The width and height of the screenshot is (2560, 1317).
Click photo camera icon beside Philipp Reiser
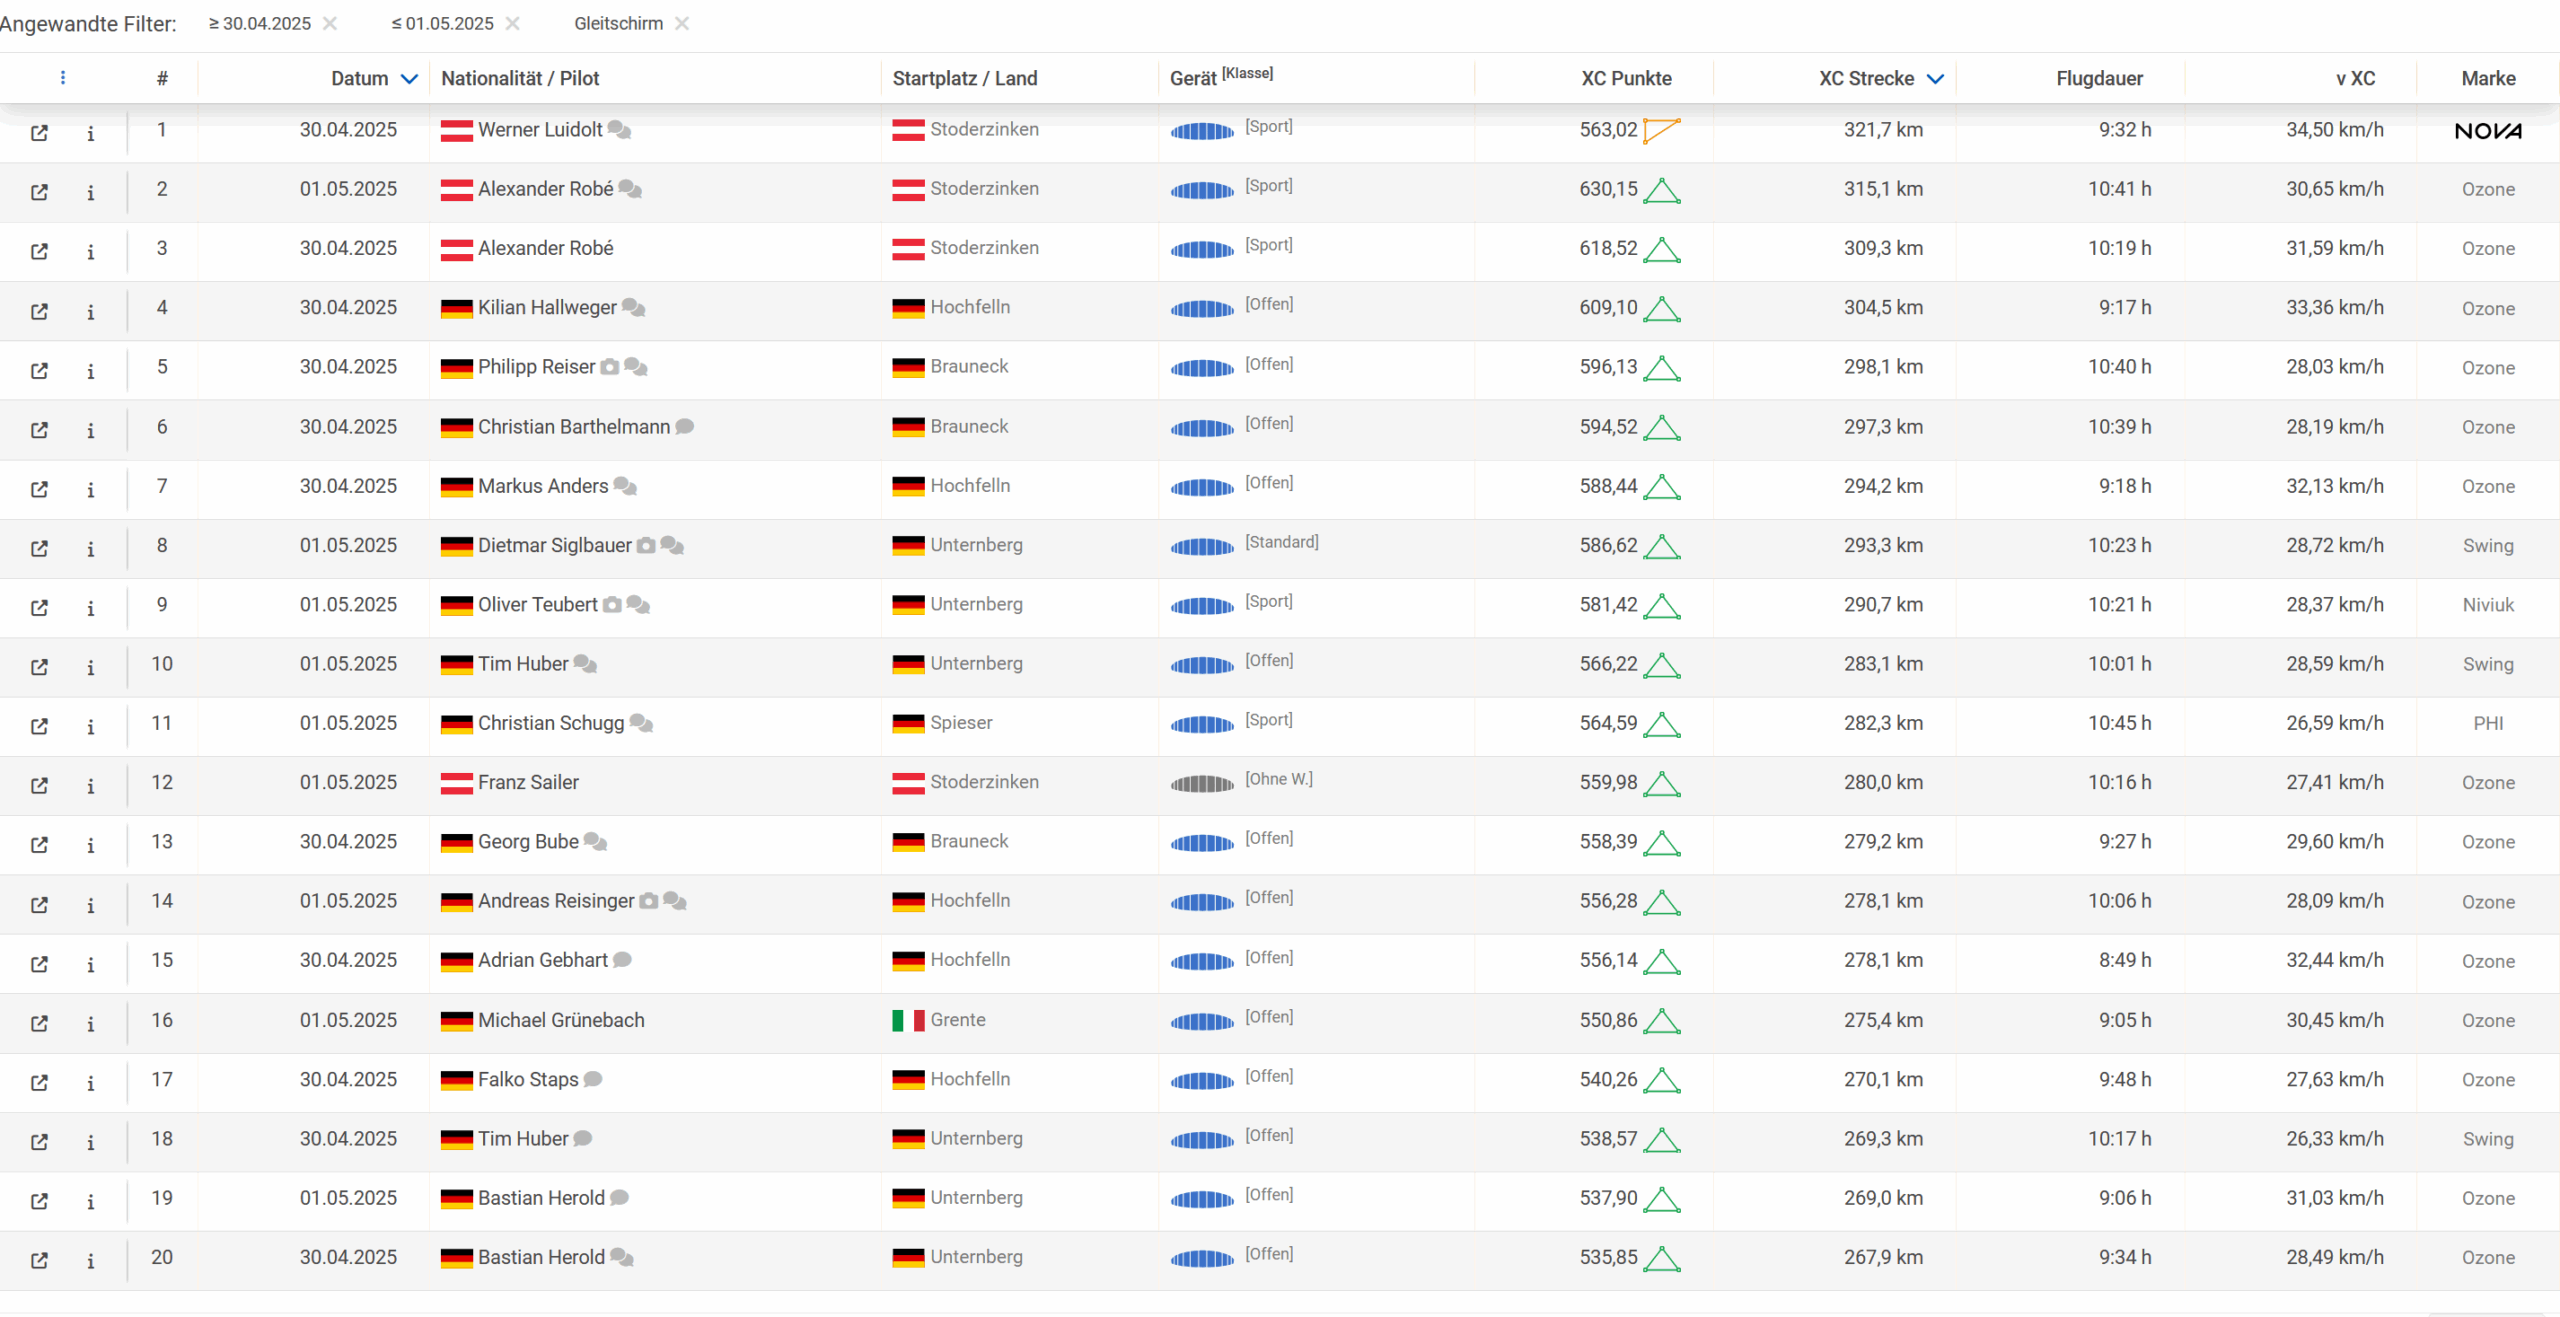pyautogui.click(x=609, y=367)
